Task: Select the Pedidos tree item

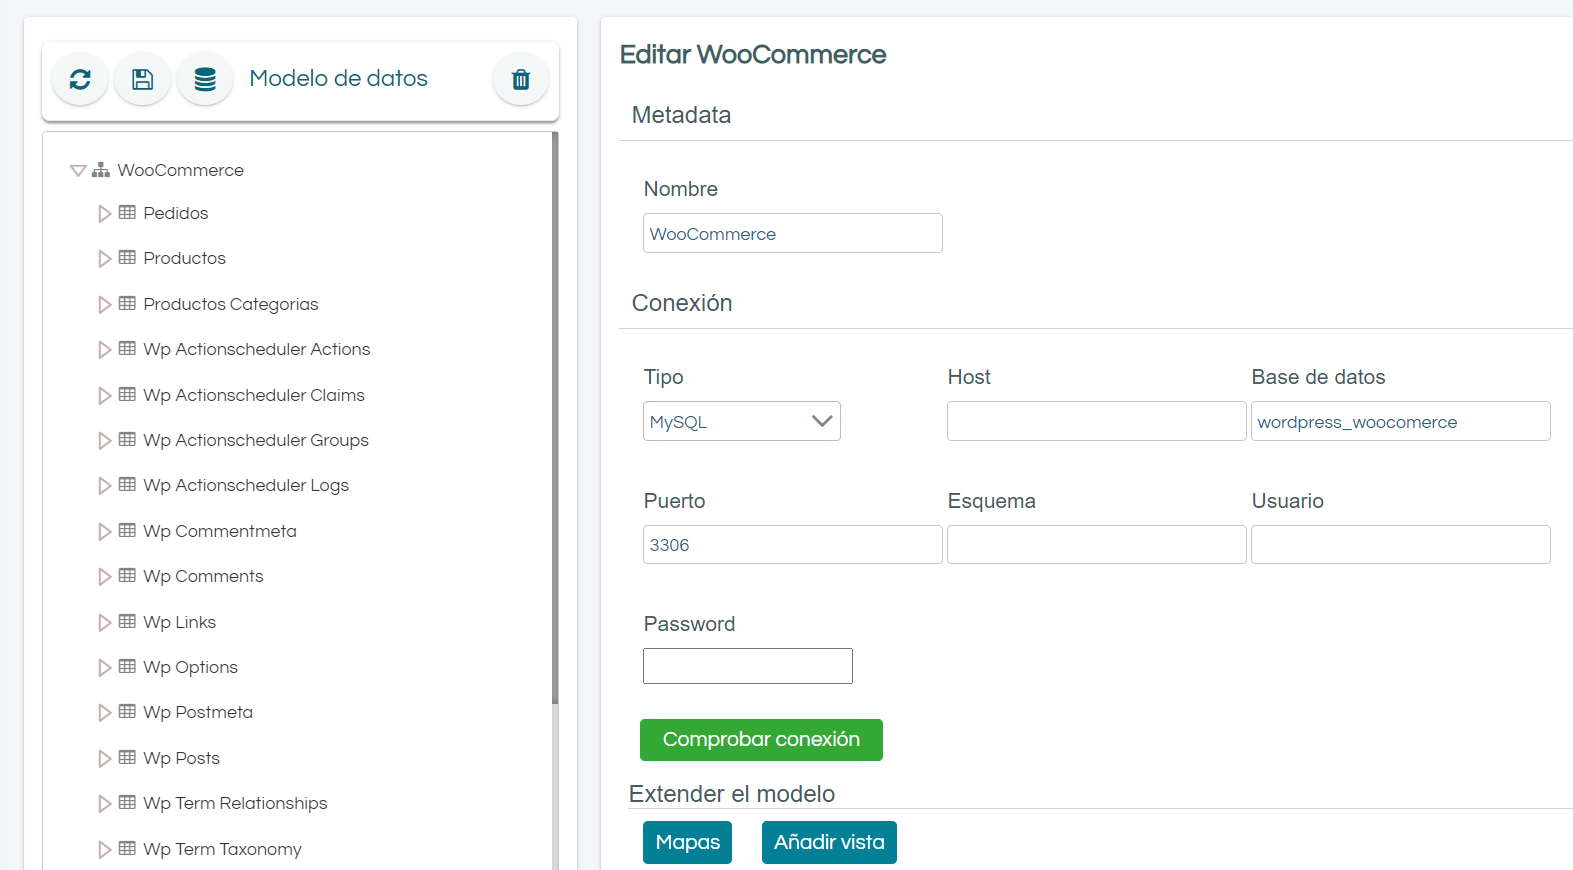Action: point(176,213)
